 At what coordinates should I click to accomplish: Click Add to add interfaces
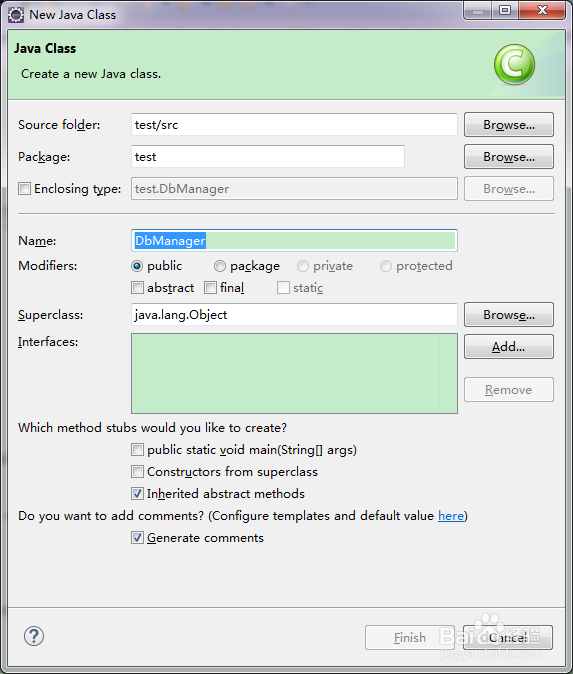[x=509, y=346]
